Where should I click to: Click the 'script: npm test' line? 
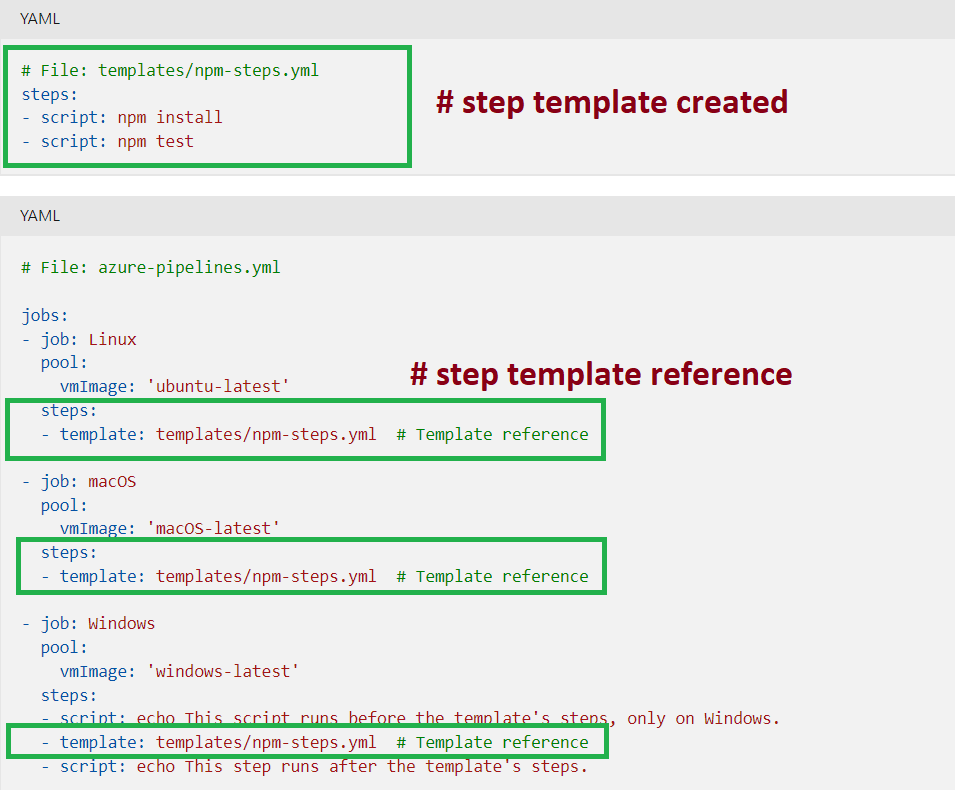[108, 141]
